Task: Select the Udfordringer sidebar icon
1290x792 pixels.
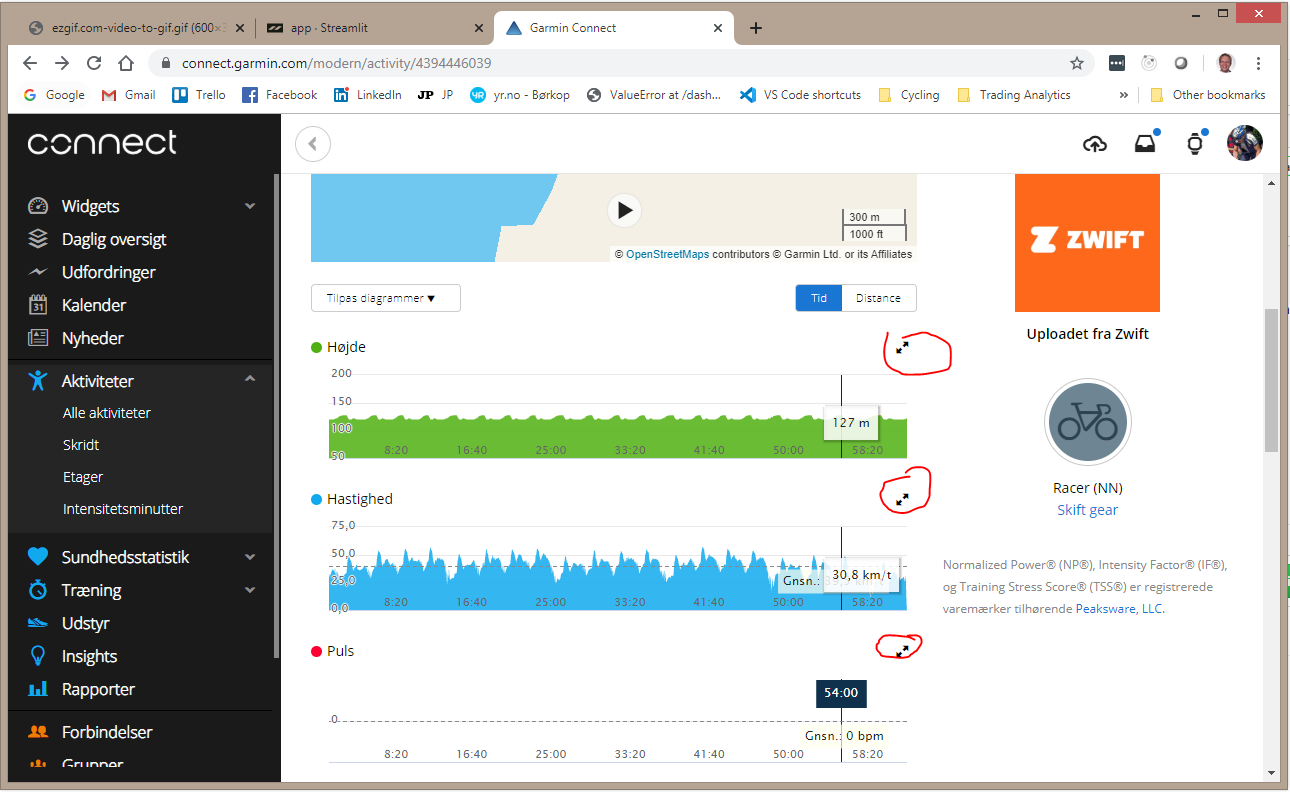Action: point(35,271)
